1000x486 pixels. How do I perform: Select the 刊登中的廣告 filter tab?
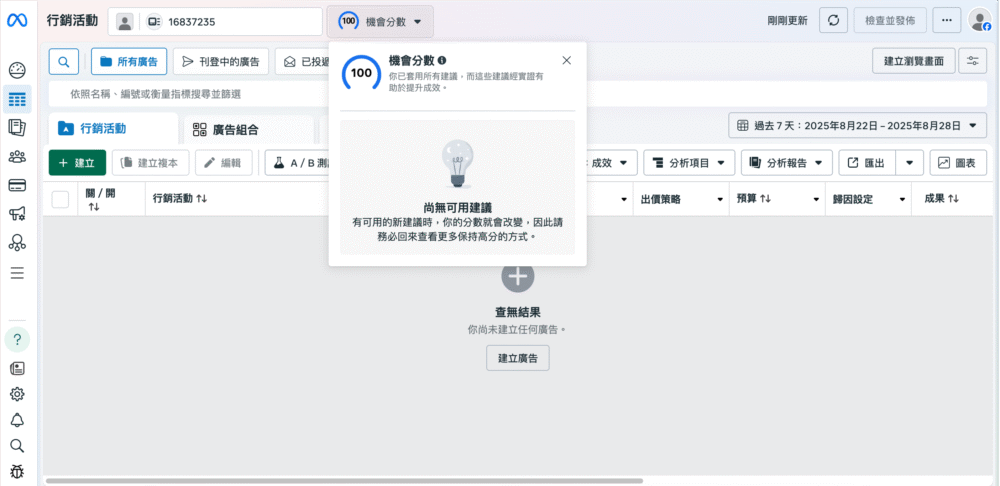(x=221, y=61)
